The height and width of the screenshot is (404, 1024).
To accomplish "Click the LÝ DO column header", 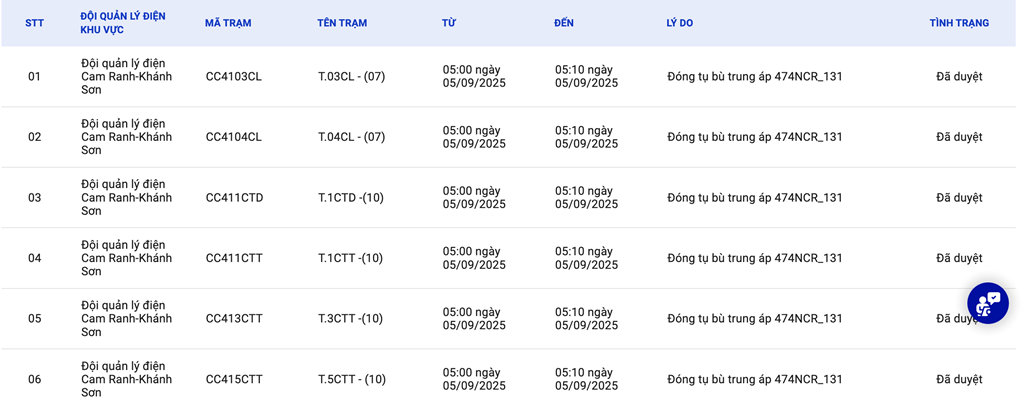I will point(680,23).
